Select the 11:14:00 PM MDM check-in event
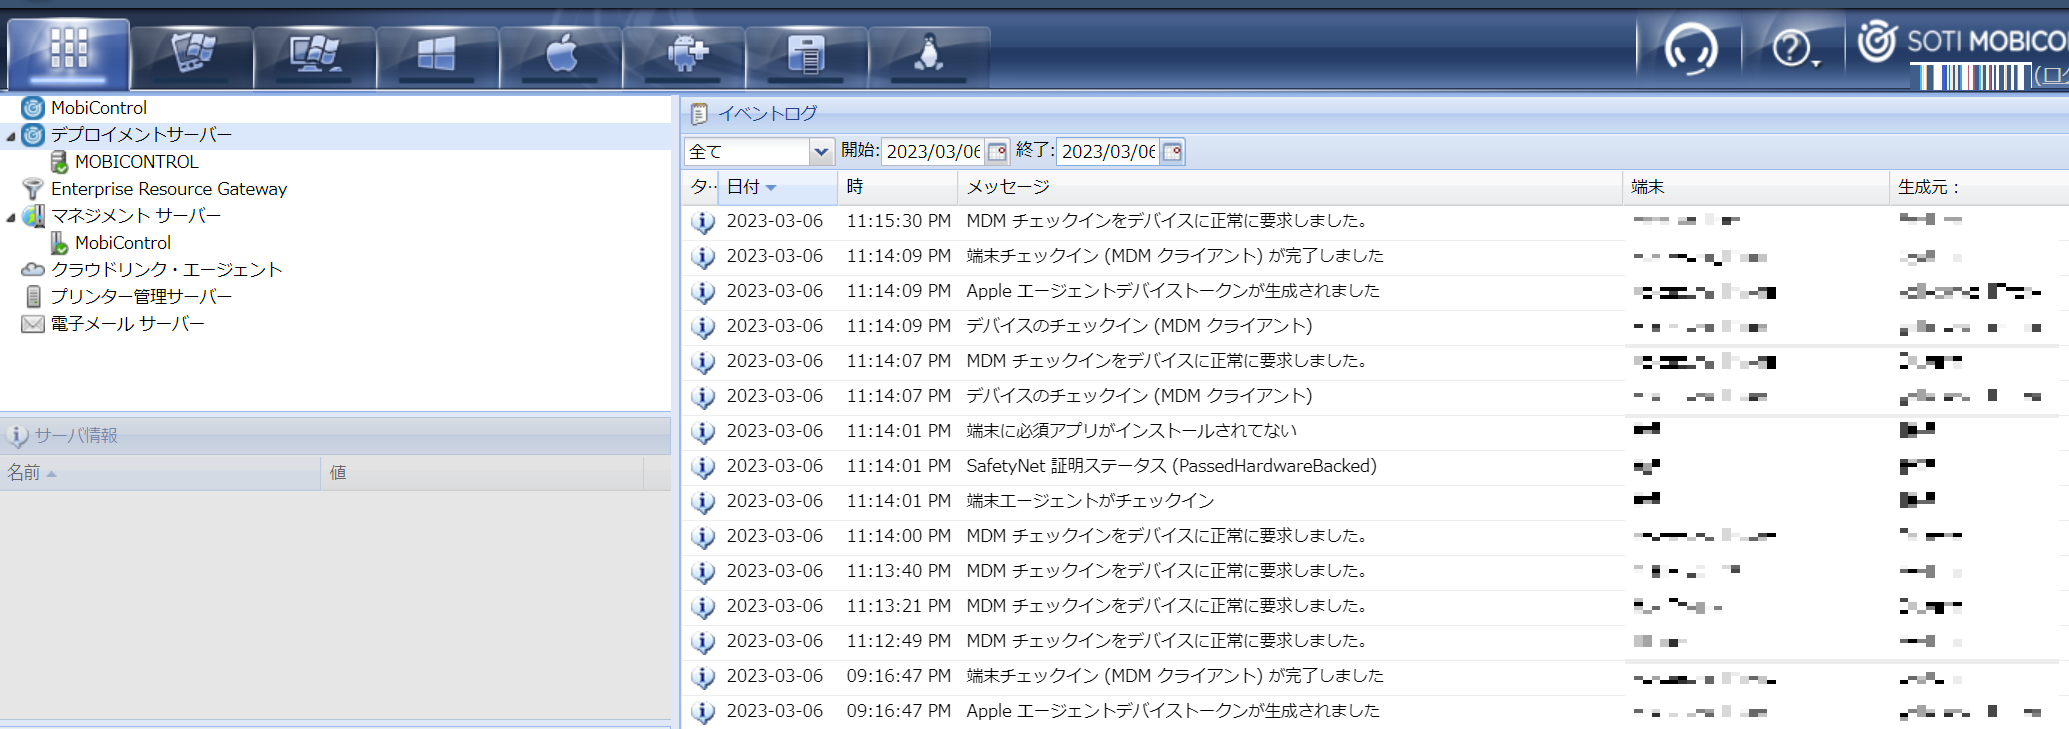 pos(1375,536)
